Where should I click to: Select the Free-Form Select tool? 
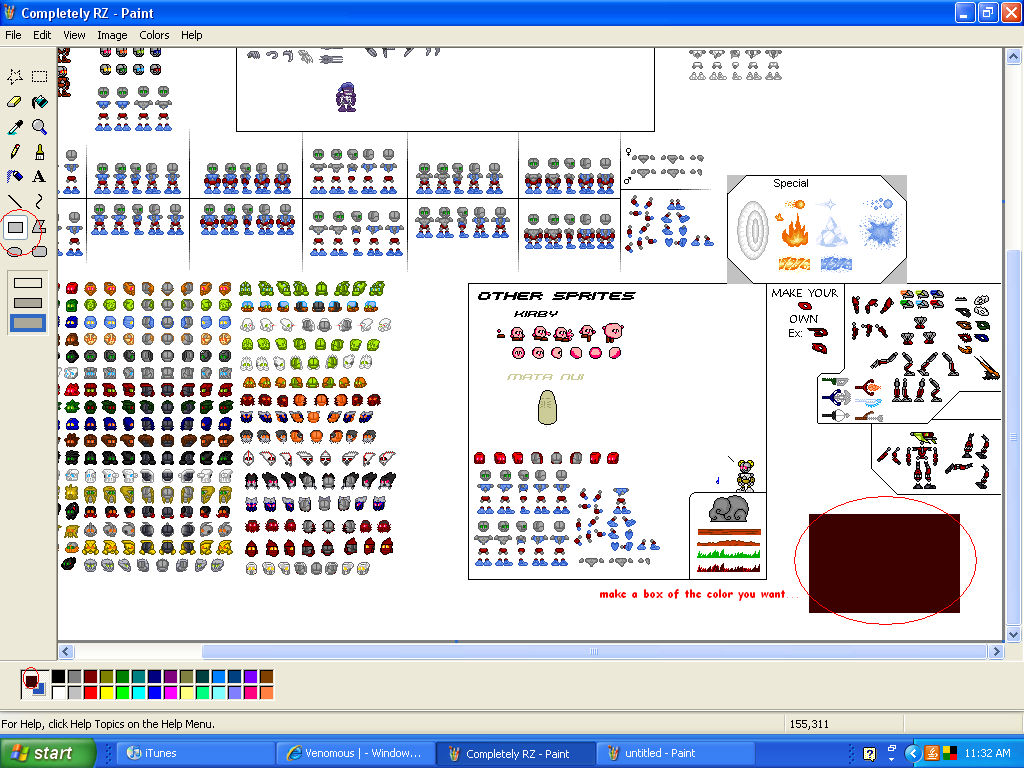click(15, 76)
